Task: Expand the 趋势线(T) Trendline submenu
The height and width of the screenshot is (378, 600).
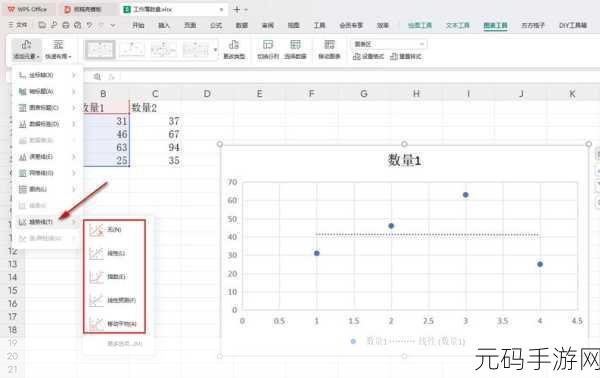Action: pyautogui.click(x=47, y=222)
